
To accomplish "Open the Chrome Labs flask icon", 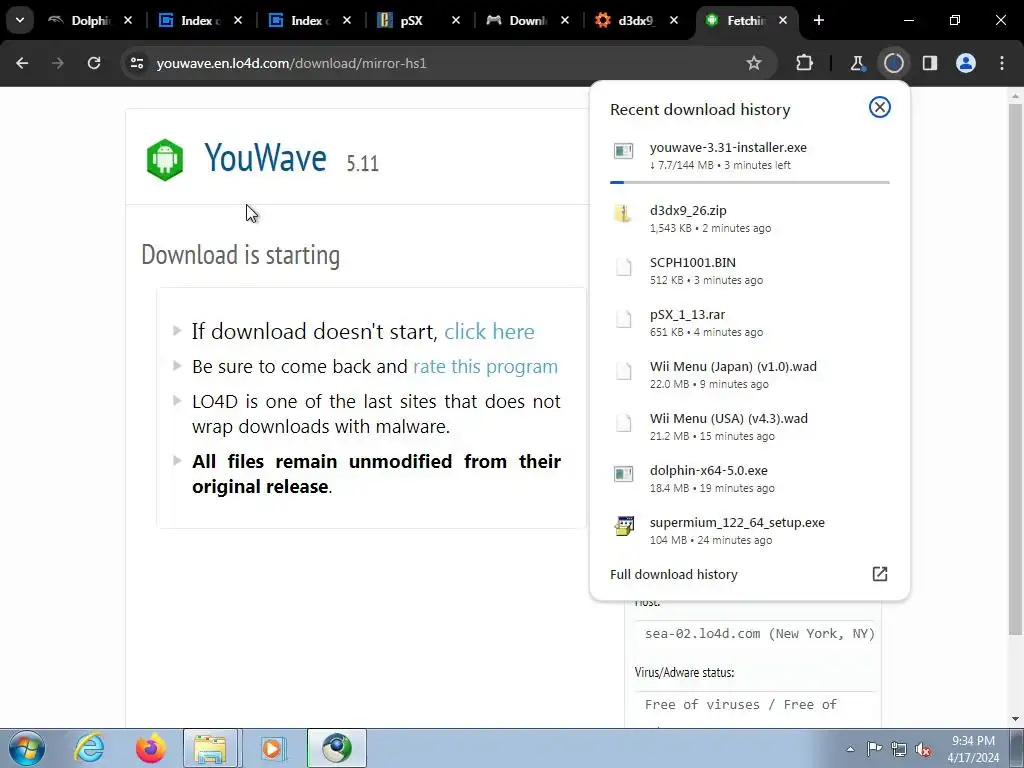I will (x=857, y=63).
